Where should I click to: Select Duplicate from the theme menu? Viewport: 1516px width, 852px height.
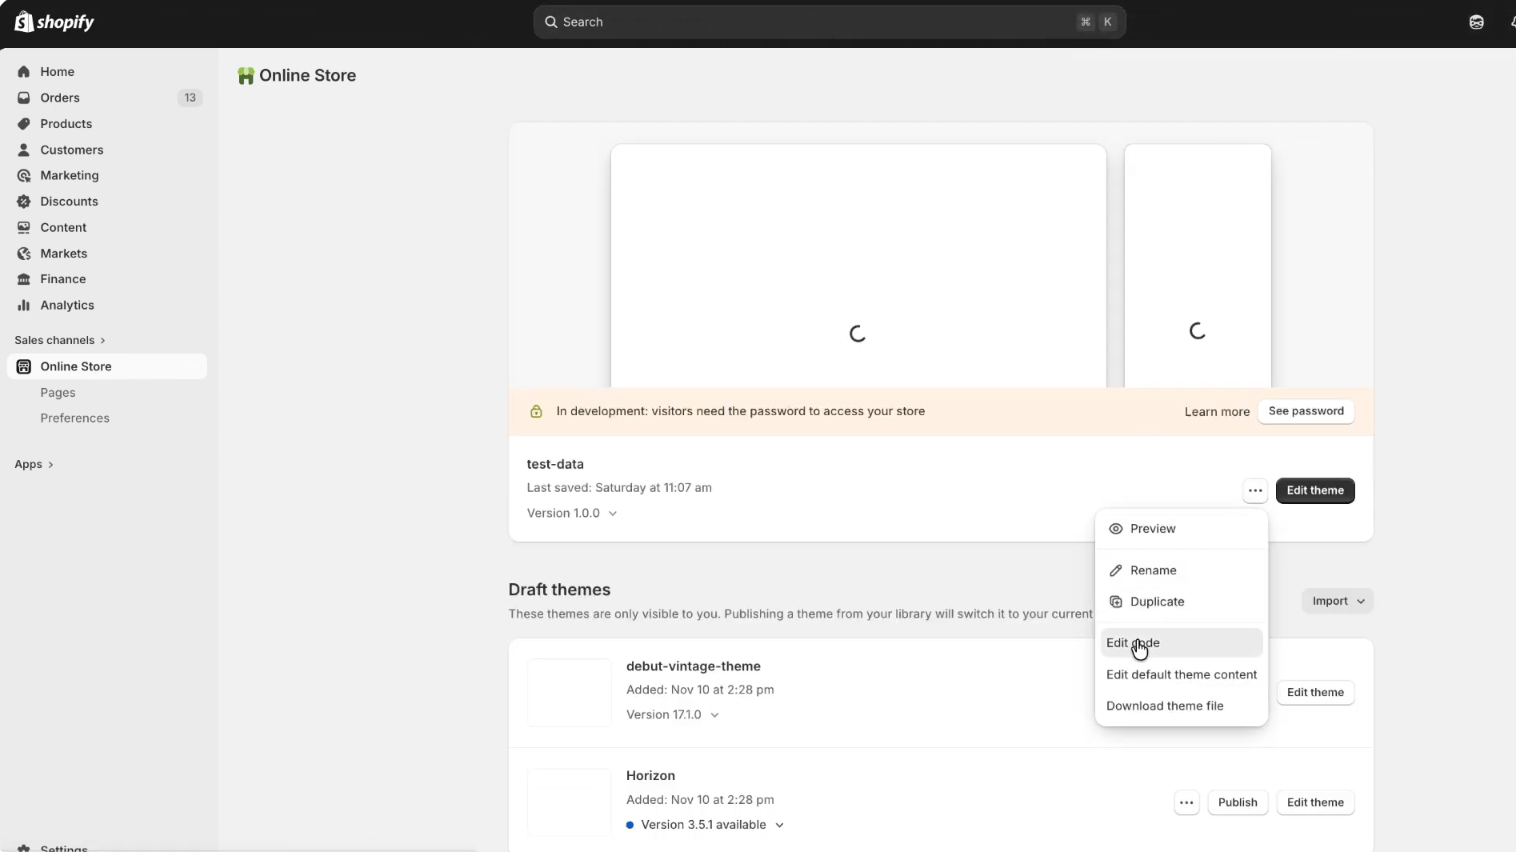(x=1181, y=602)
